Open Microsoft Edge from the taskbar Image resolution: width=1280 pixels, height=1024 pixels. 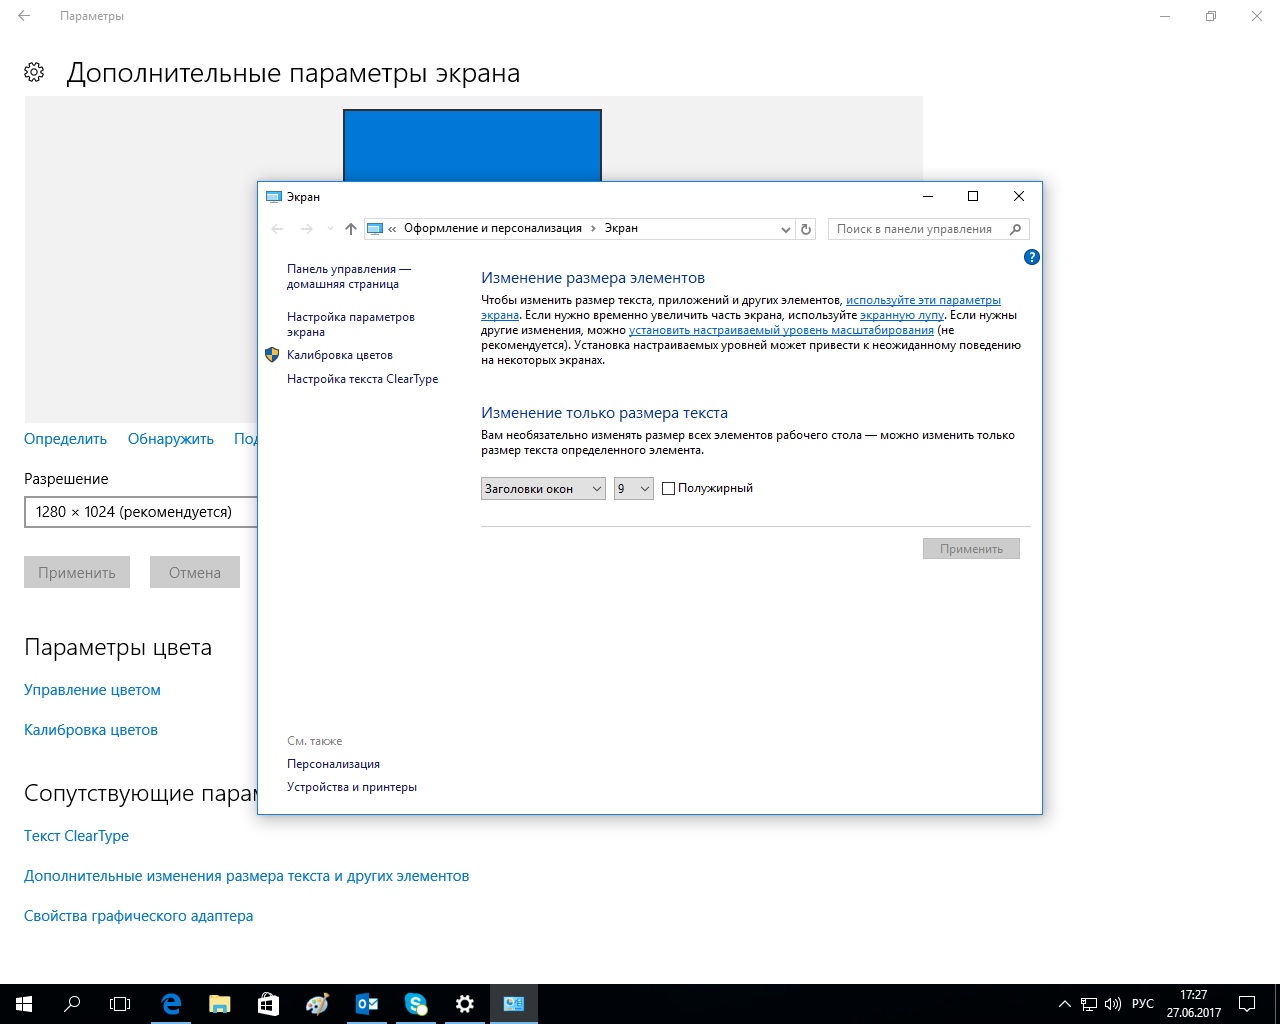(171, 1004)
